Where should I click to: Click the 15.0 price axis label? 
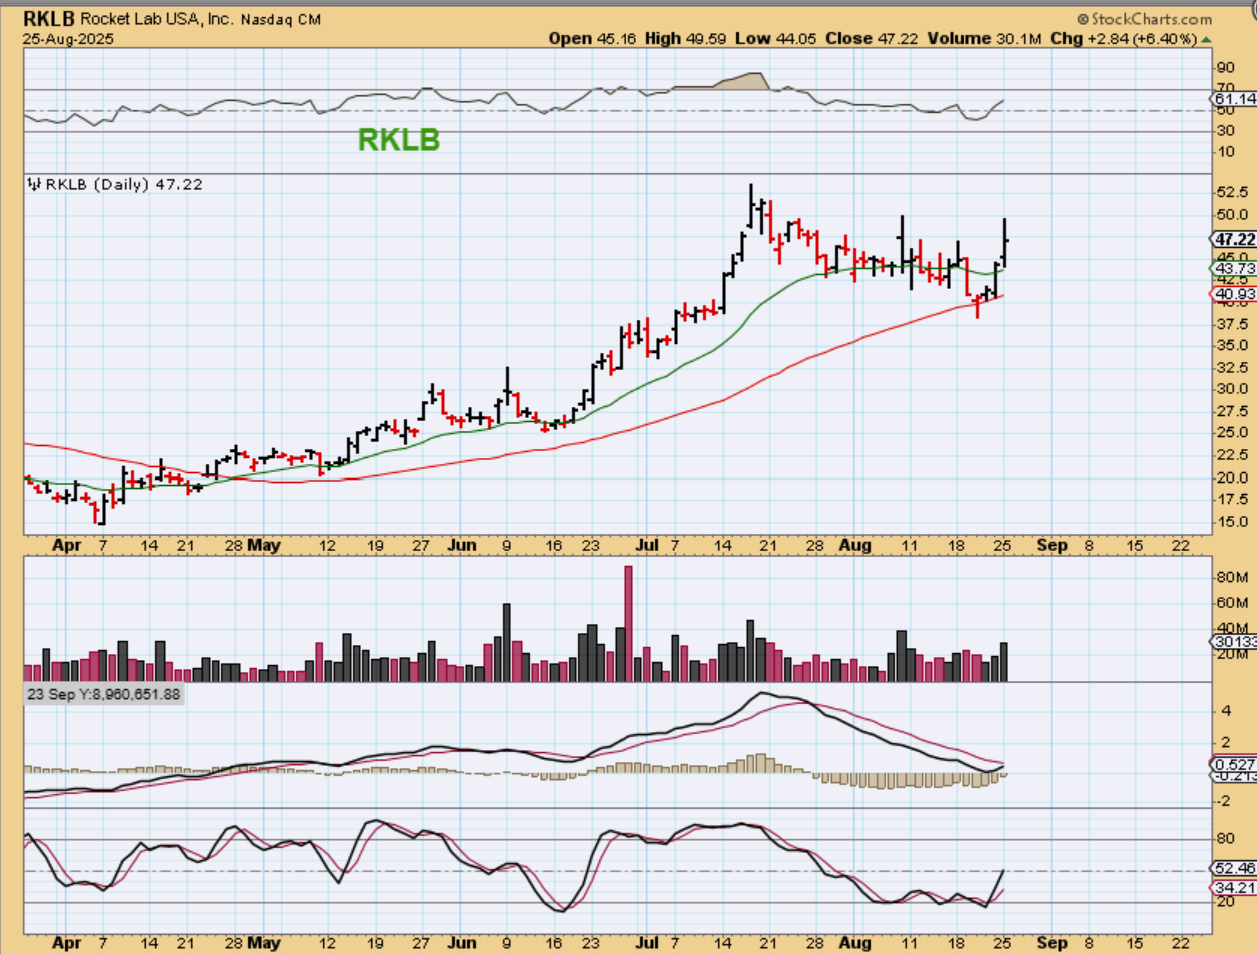[1233, 522]
